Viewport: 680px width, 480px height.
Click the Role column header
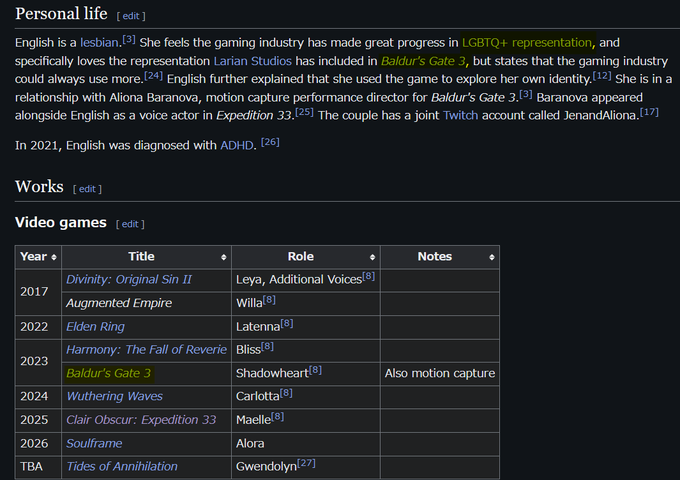[306, 257]
